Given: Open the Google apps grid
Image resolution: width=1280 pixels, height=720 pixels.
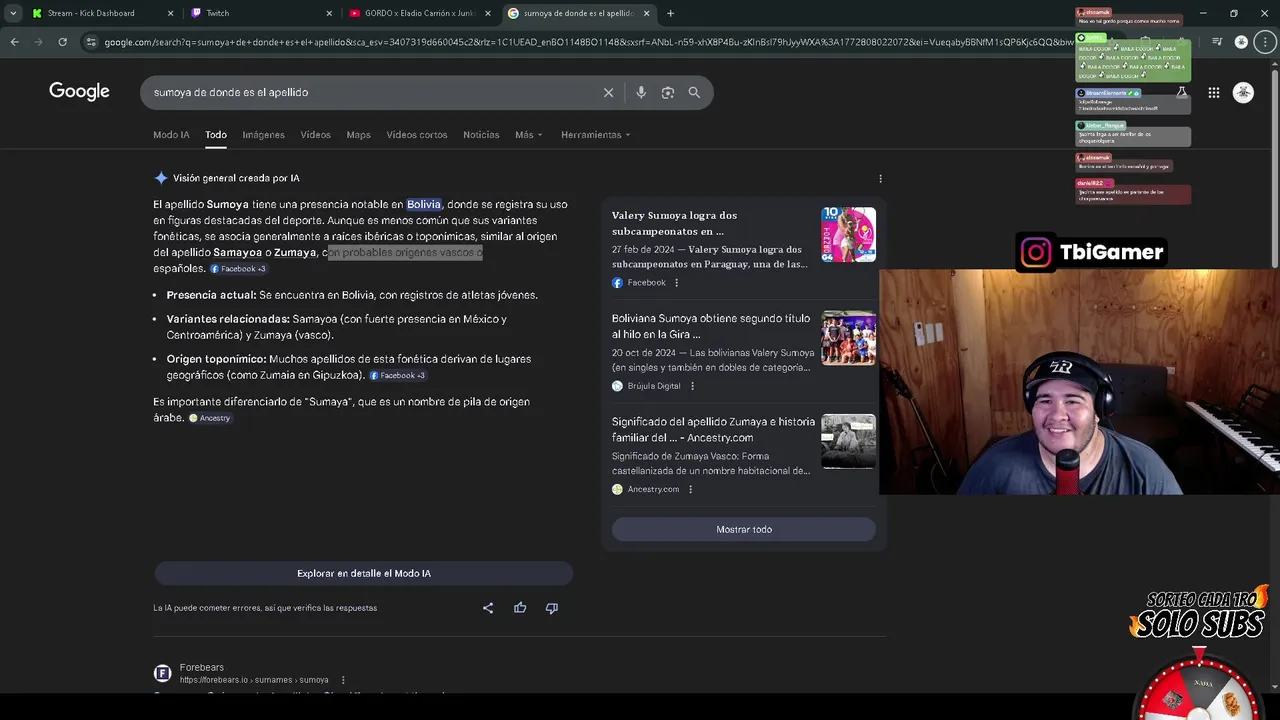Looking at the screenshot, I should [1213, 92].
